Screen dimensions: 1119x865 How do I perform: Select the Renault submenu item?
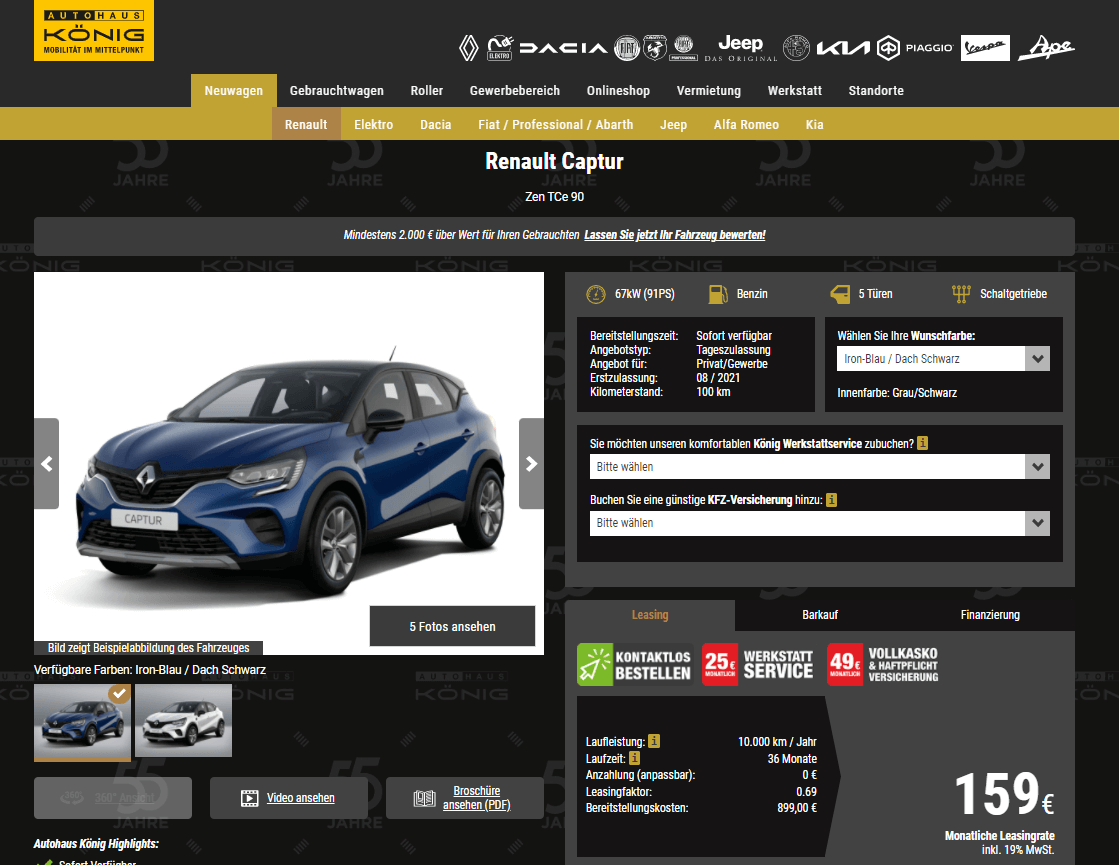306,124
